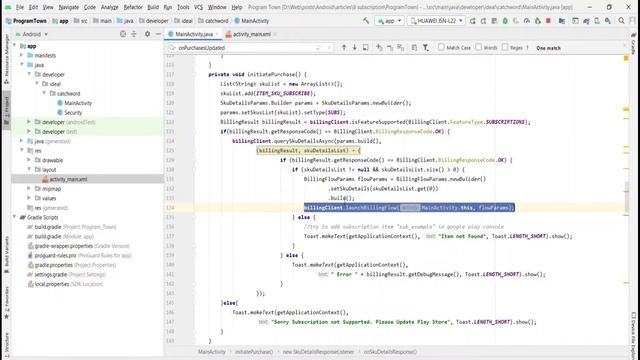Image resolution: width=640 pixels, height=360 pixels.
Task: Click the red Stop square icon
Action: point(548,21)
